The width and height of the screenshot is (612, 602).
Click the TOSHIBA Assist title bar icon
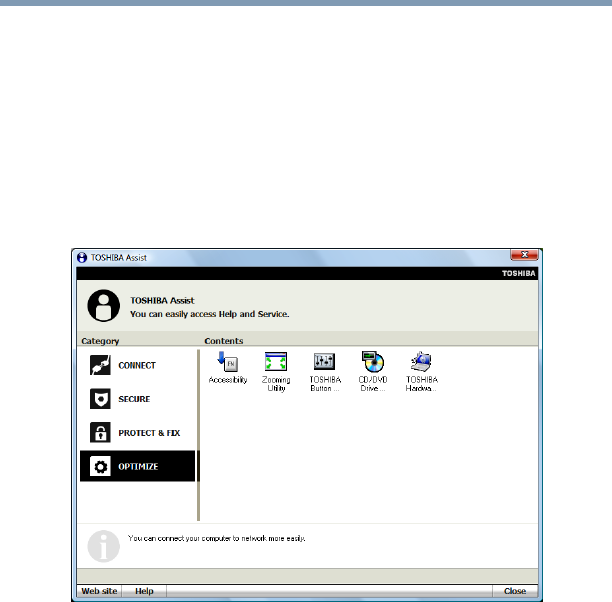(82, 258)
